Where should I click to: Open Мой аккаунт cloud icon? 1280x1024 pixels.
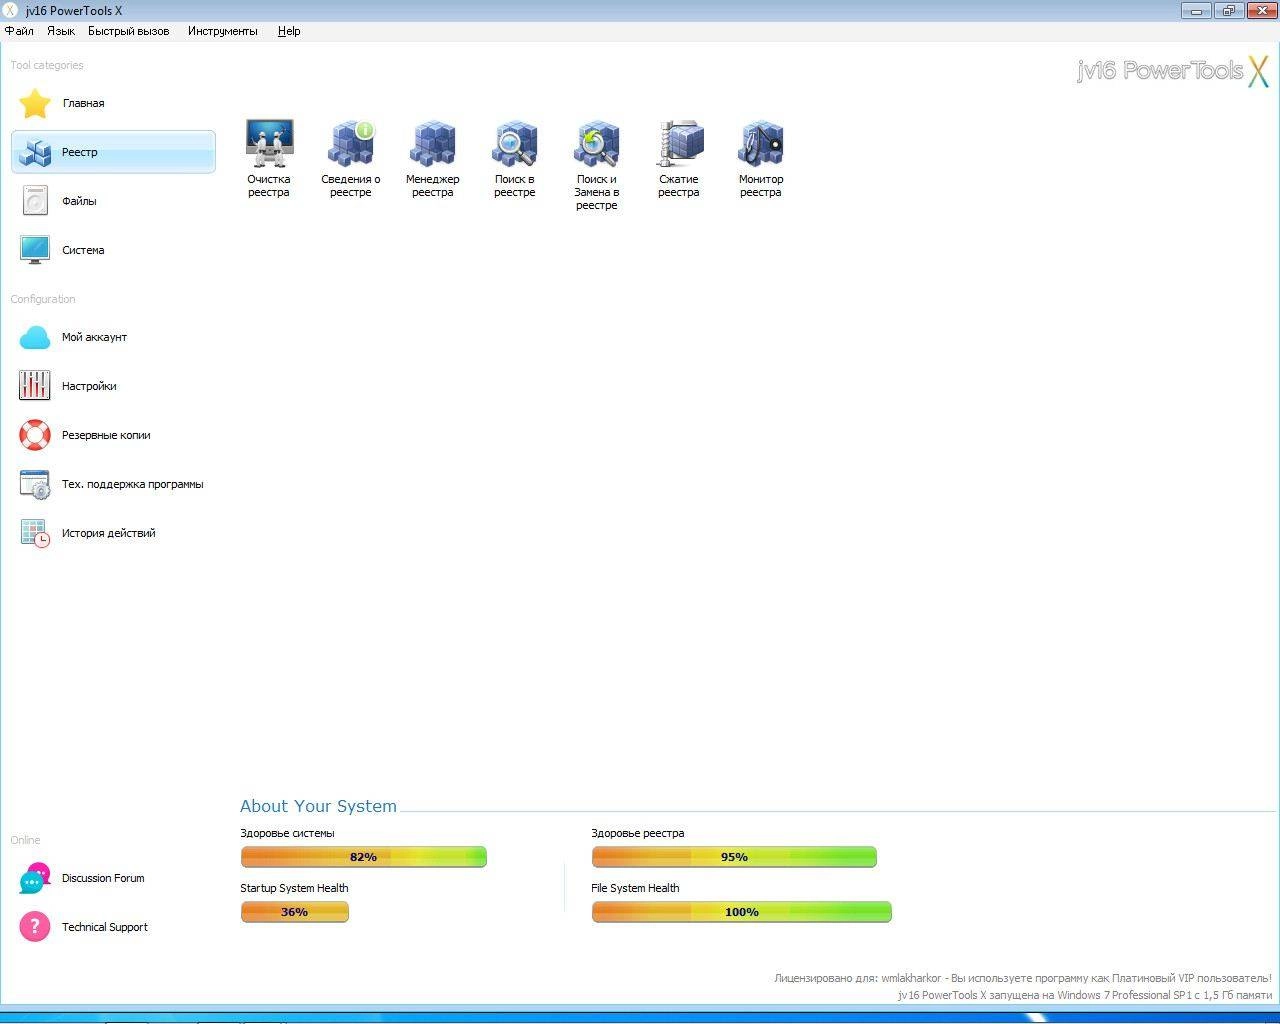pos(35,337)
